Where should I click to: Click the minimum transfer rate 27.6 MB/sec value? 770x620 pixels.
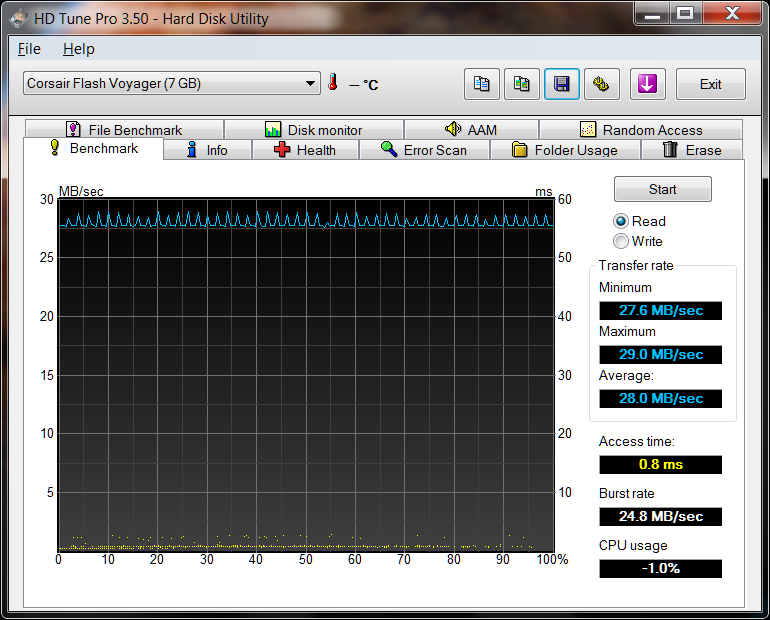660,311
